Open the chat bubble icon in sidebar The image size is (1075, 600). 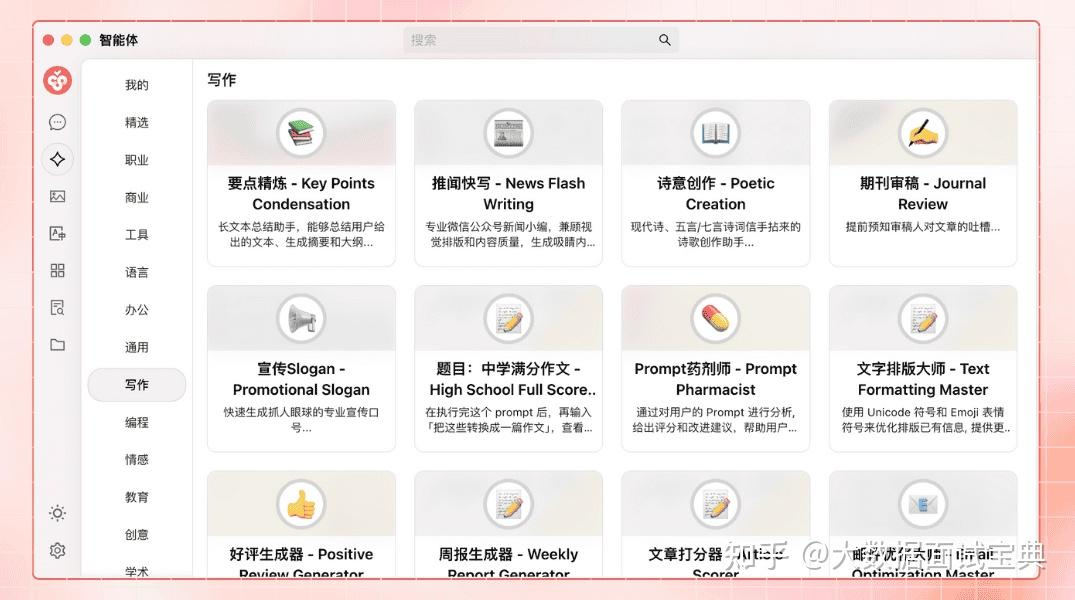[x=58, y=122]
